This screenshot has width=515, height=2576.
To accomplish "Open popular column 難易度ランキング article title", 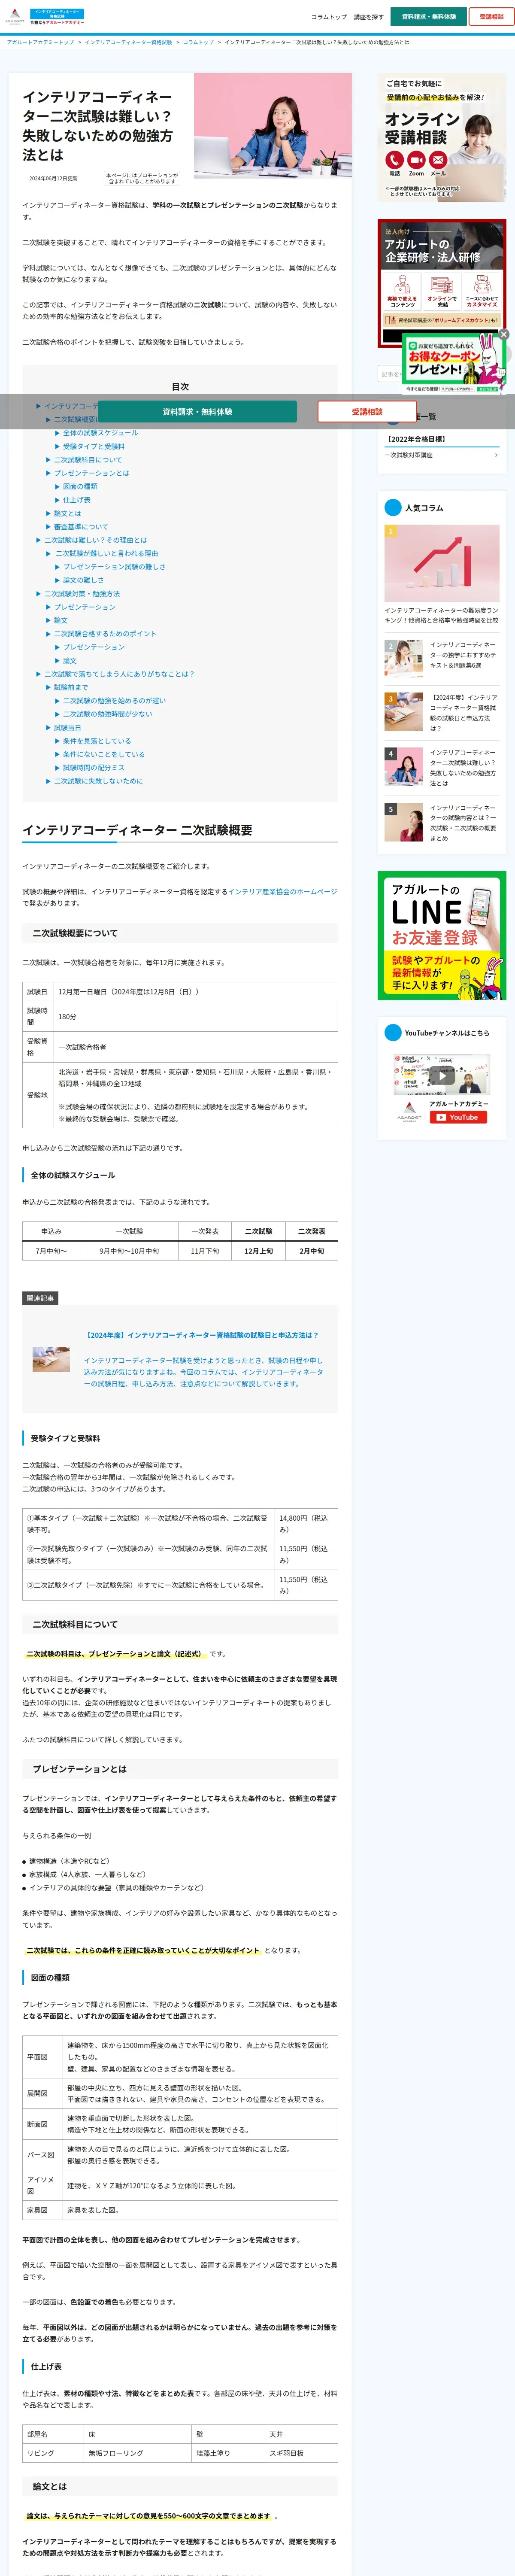I will click(x=441, y=615).
